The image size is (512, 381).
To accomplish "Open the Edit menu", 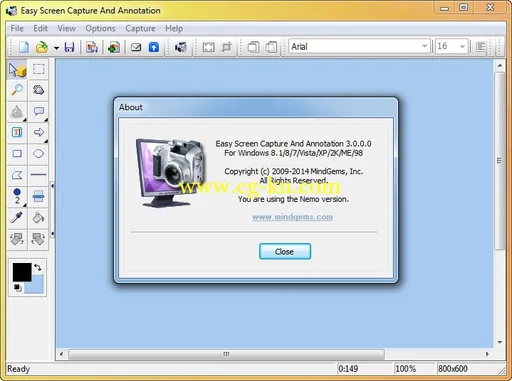I will 40,28.
